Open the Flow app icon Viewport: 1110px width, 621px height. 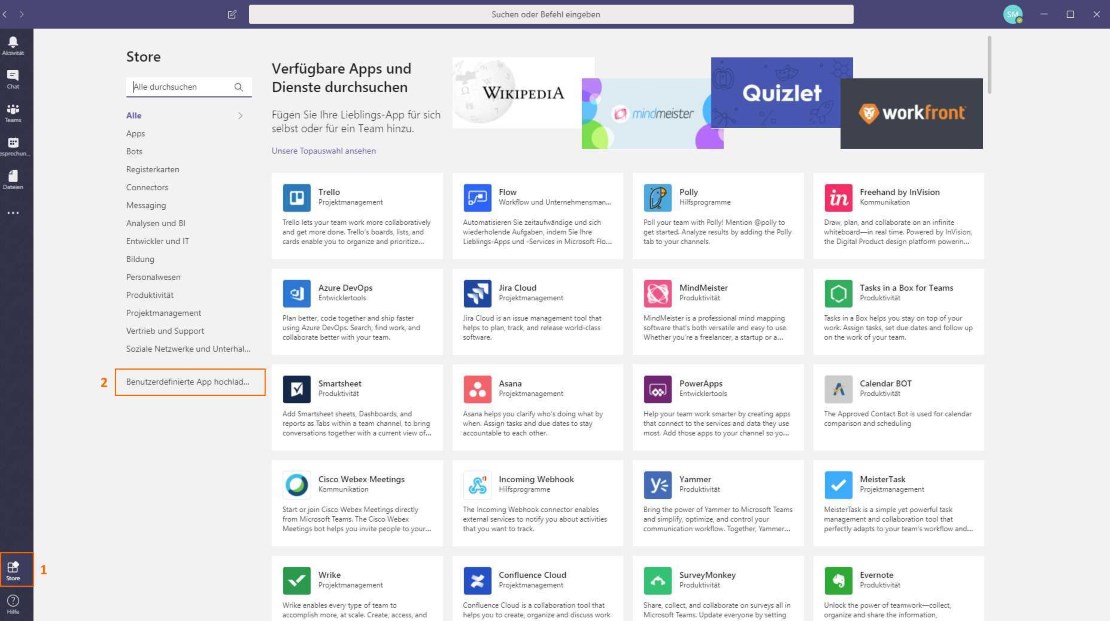[x=477, y=198]
